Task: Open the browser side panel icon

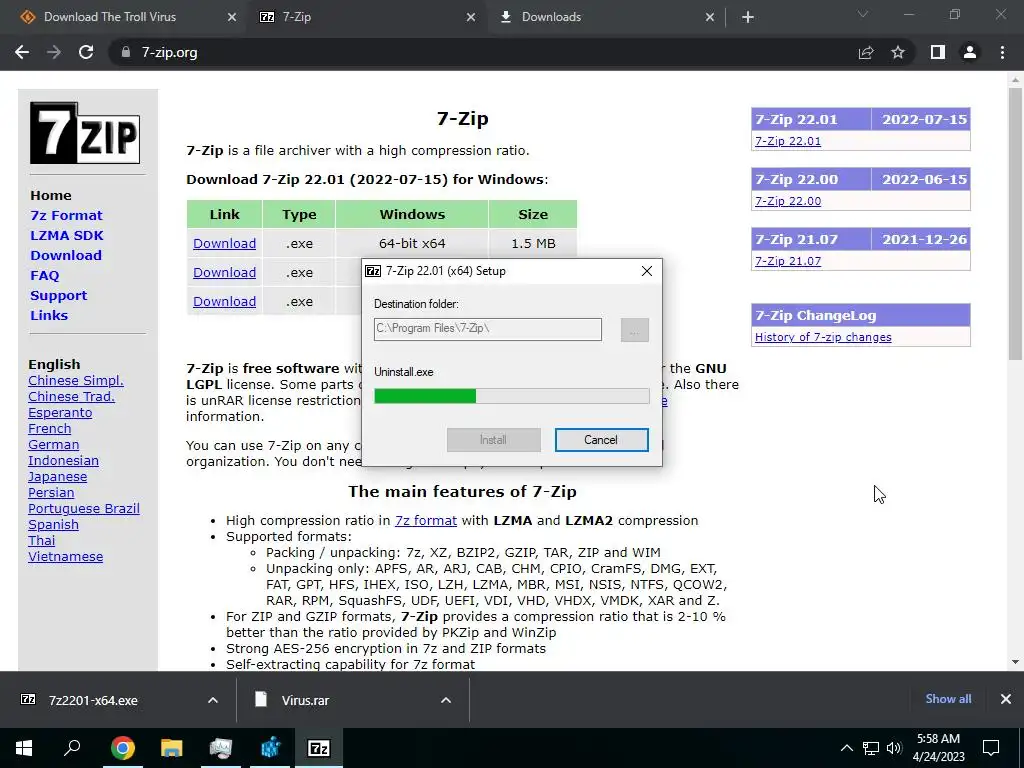Action: pyautogui.click(x=938, y=52)
